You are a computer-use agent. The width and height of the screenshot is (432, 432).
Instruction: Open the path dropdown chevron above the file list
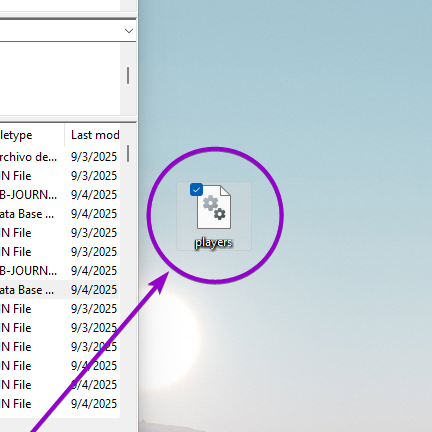coord(129,31)
